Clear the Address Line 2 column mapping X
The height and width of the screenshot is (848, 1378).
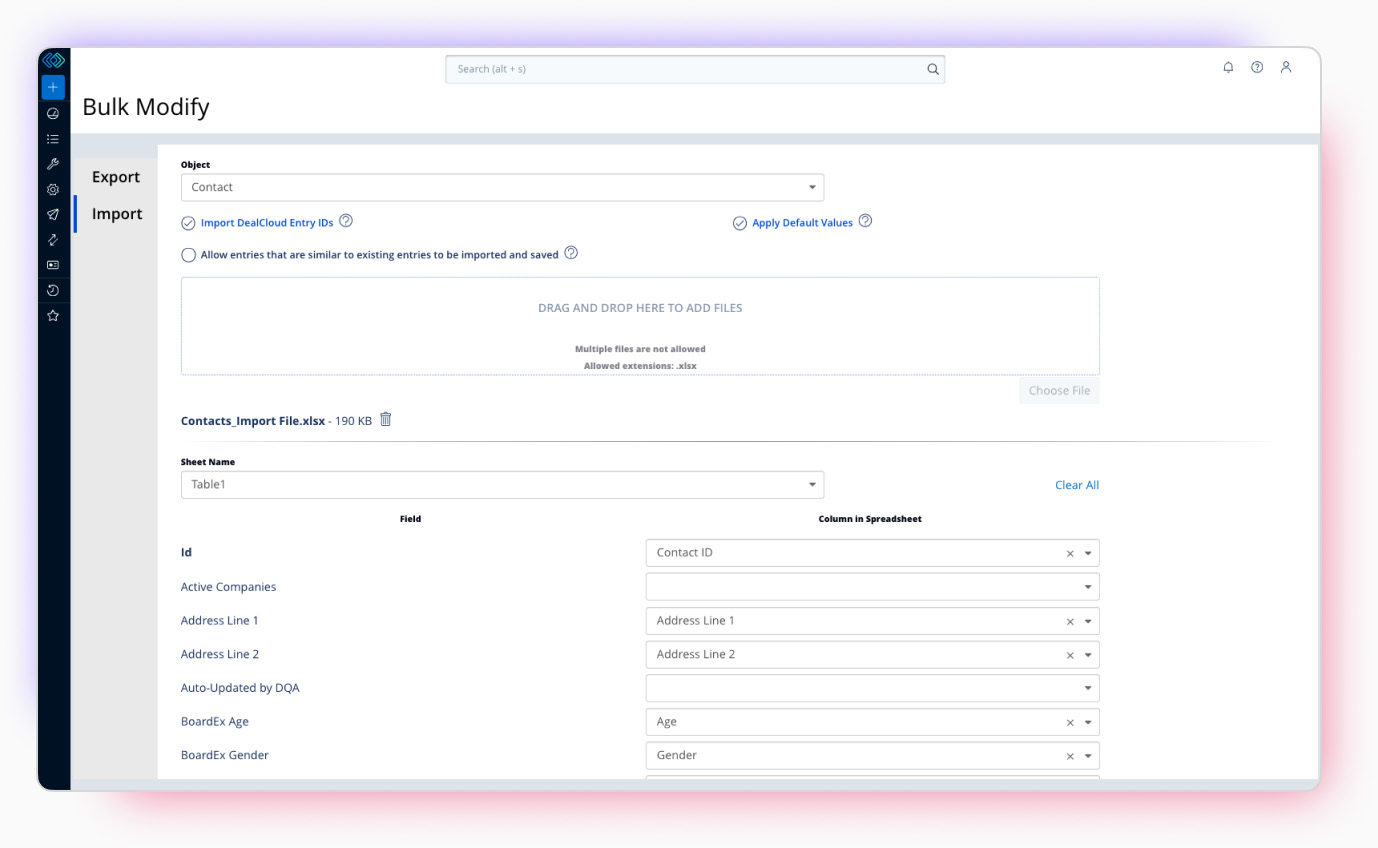1070,655
